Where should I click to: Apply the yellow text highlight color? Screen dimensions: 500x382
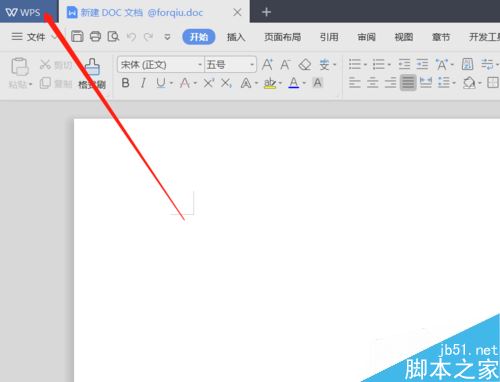pos(270,83)
